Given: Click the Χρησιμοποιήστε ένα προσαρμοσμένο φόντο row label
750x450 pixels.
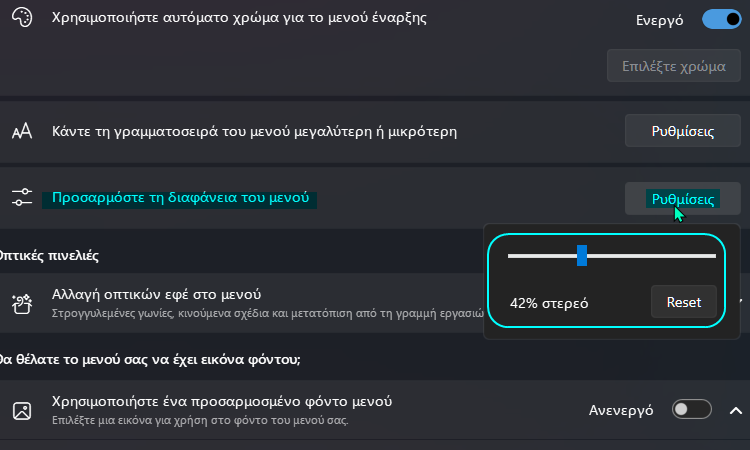Looking at the screenshot, I should (222, 401).
